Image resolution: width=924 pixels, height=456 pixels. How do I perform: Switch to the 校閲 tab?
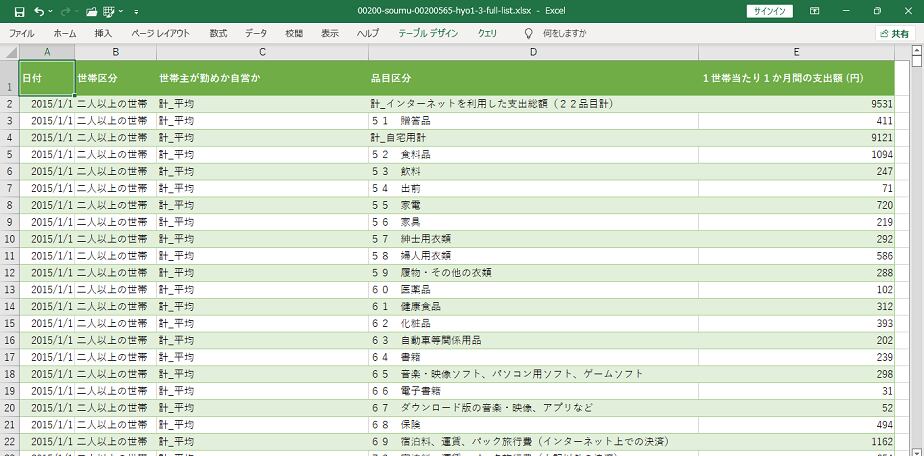click(293, 34)
